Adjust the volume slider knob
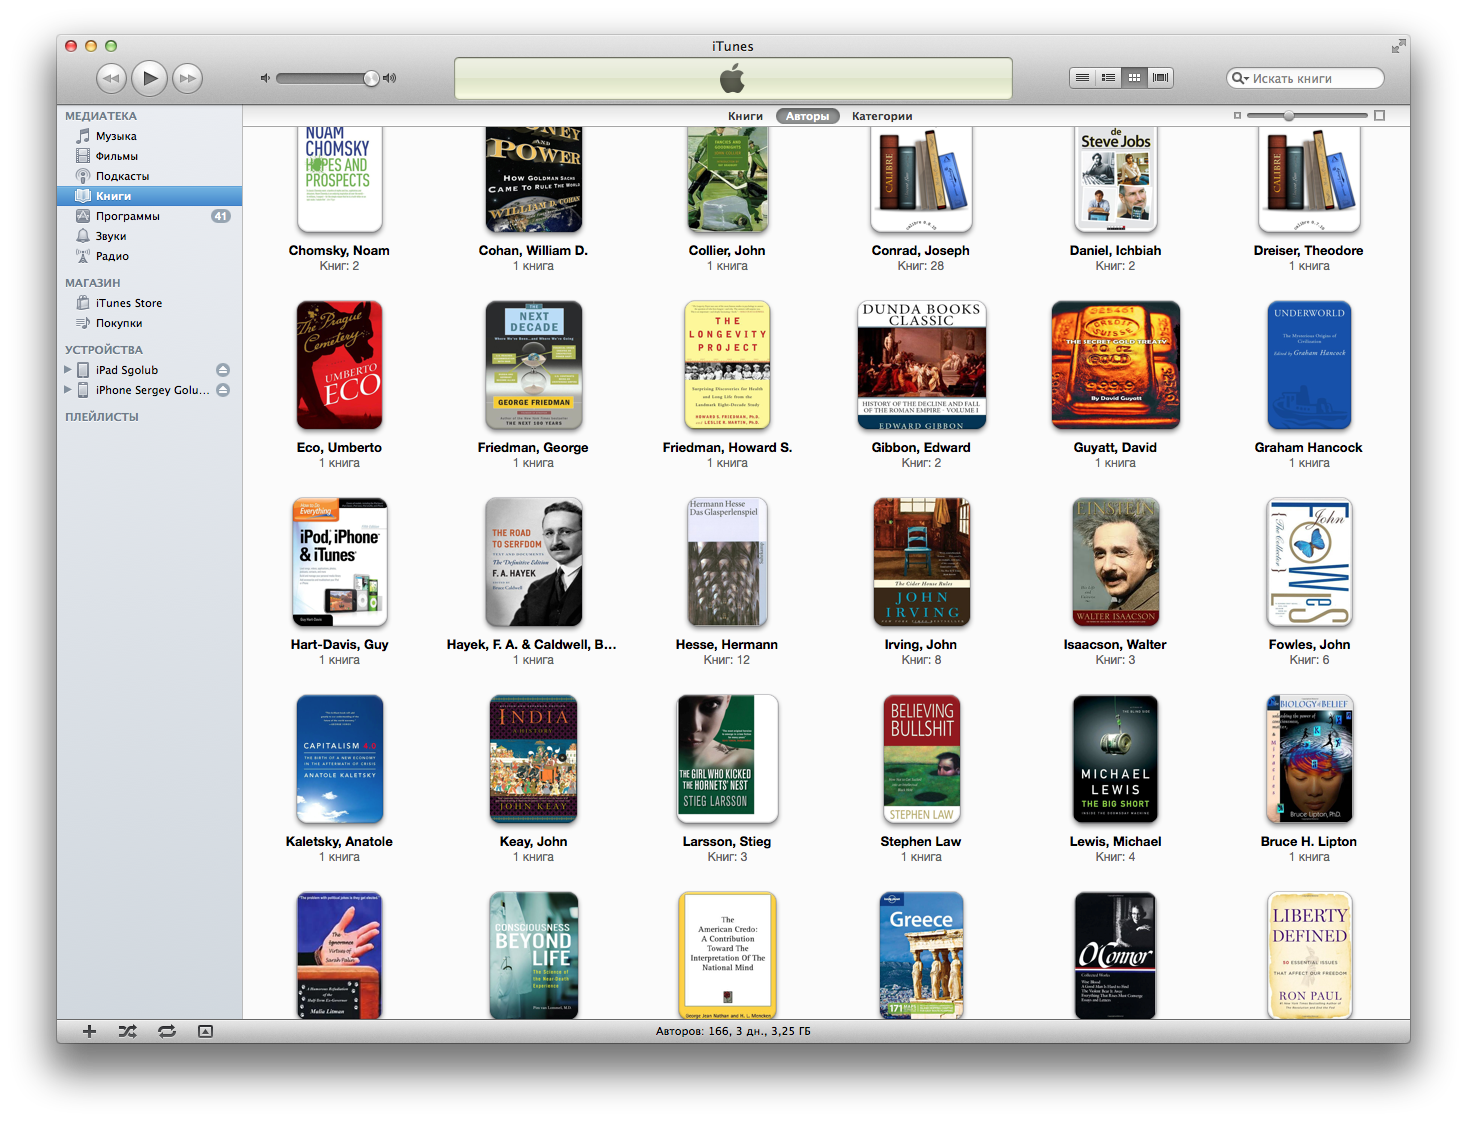This screenshot has height=1122, width=1467. click(371, 78)
